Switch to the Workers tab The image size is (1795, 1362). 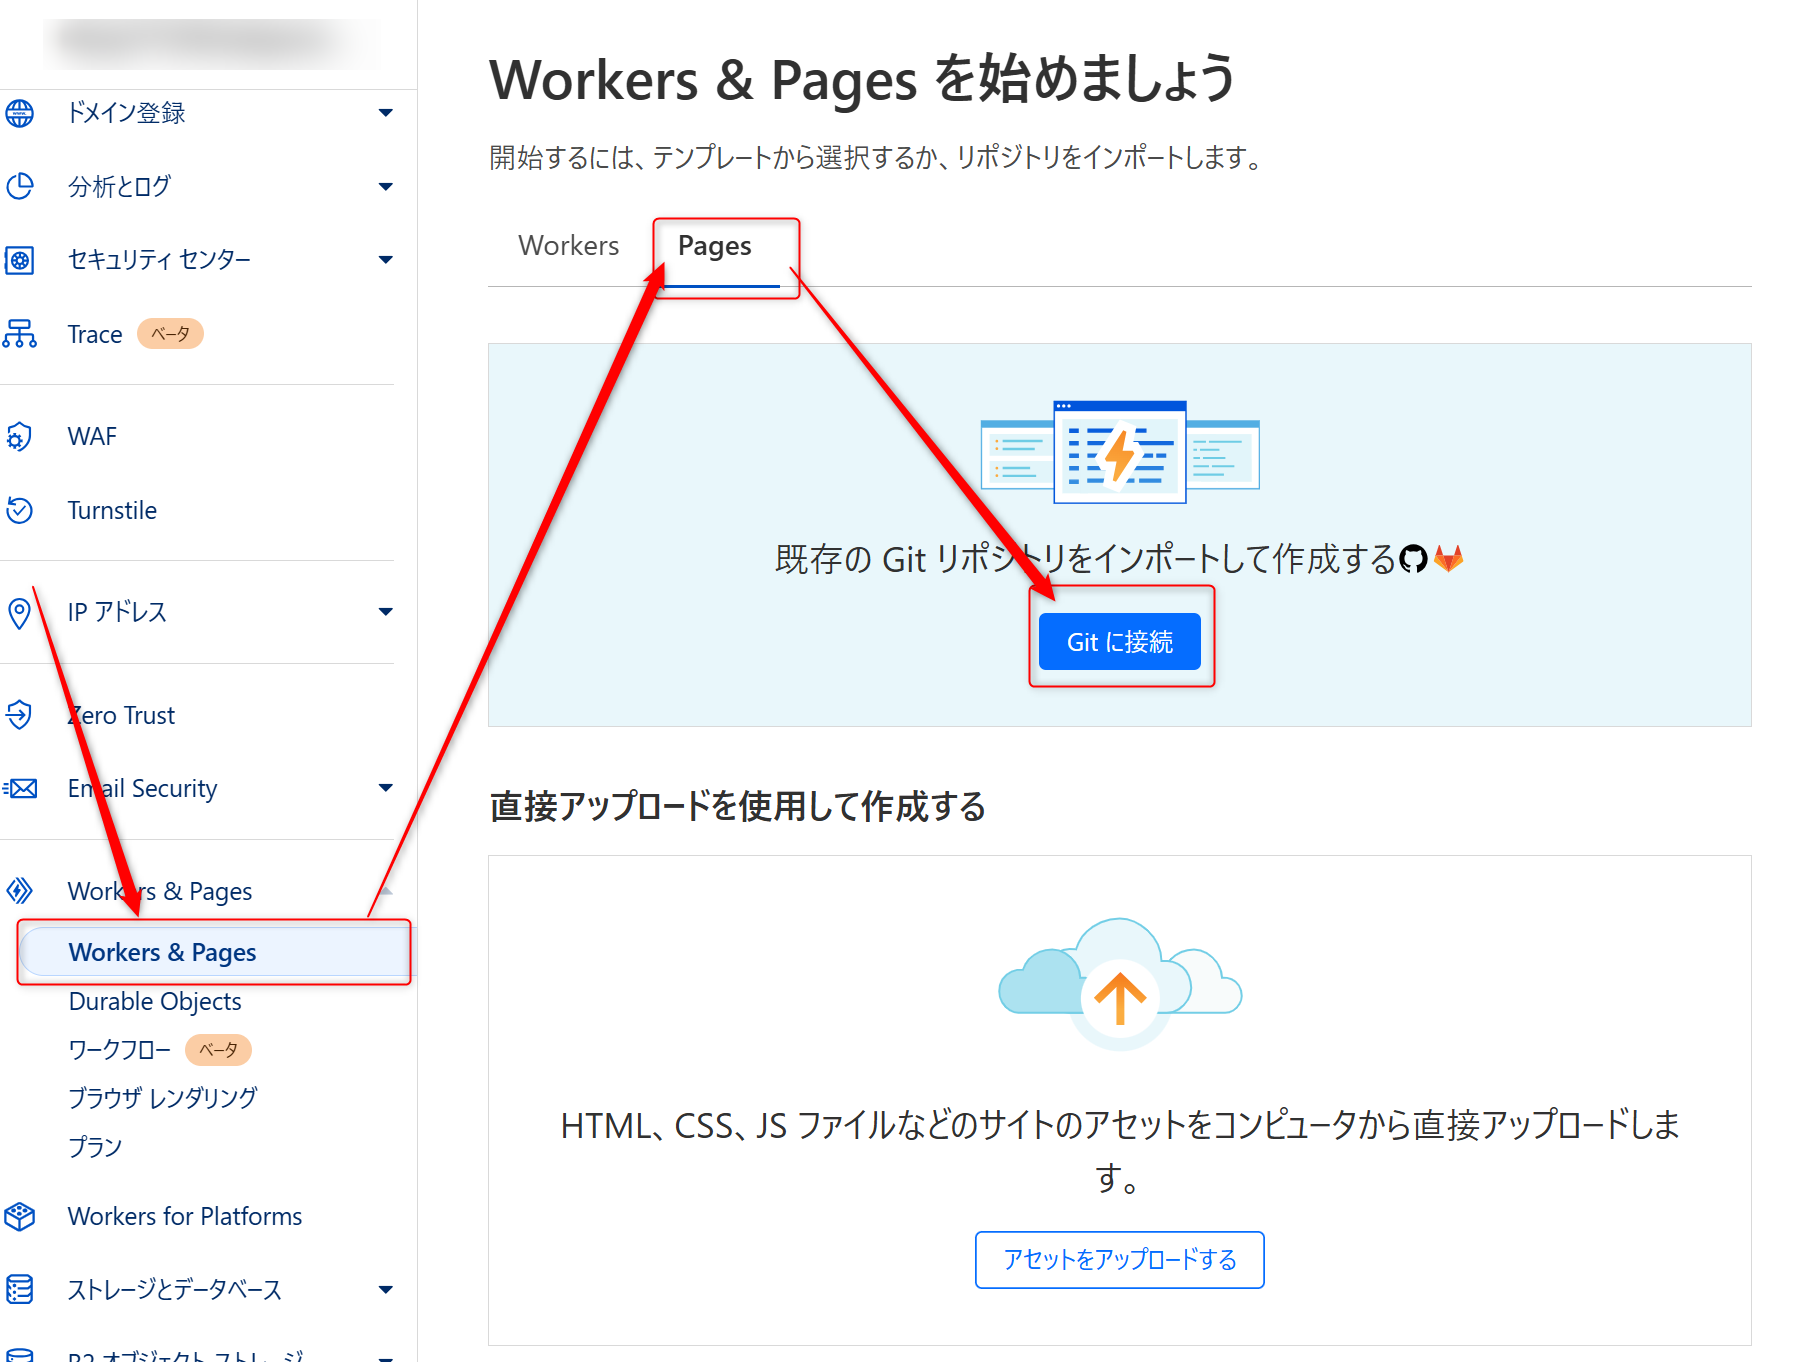click(x=569, y=246)
